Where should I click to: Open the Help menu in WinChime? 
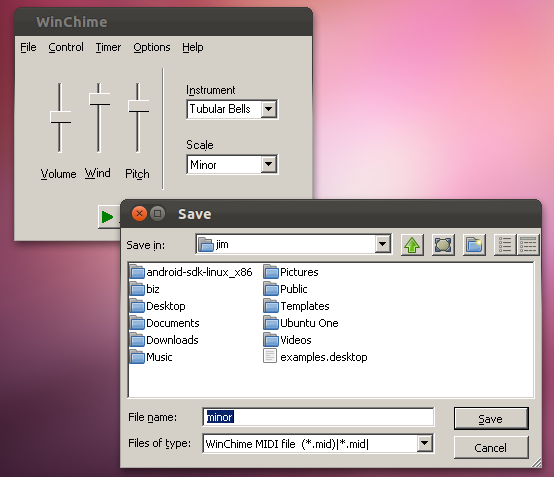coord(193,47)
